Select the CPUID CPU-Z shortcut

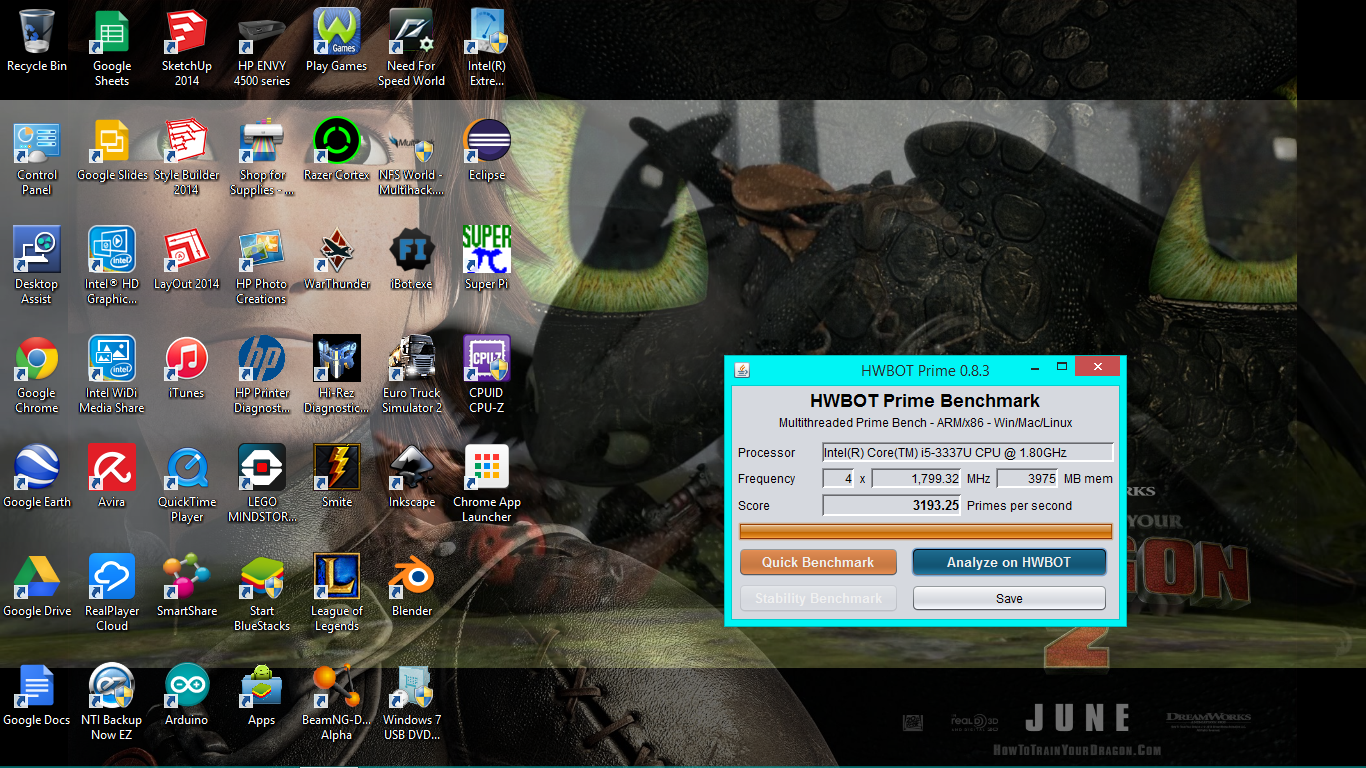[x=487, y=359]
